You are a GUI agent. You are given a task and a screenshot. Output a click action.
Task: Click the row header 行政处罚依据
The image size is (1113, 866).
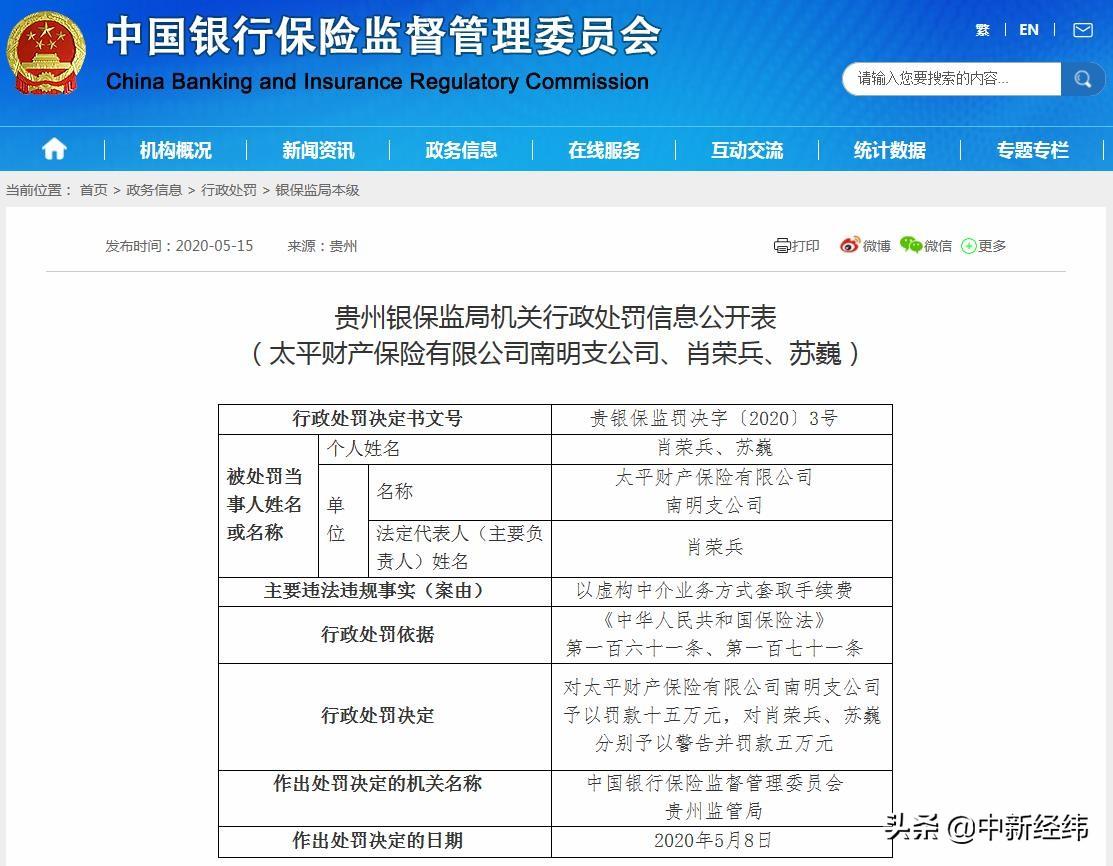pyautogui.click(x=378, y=634)
